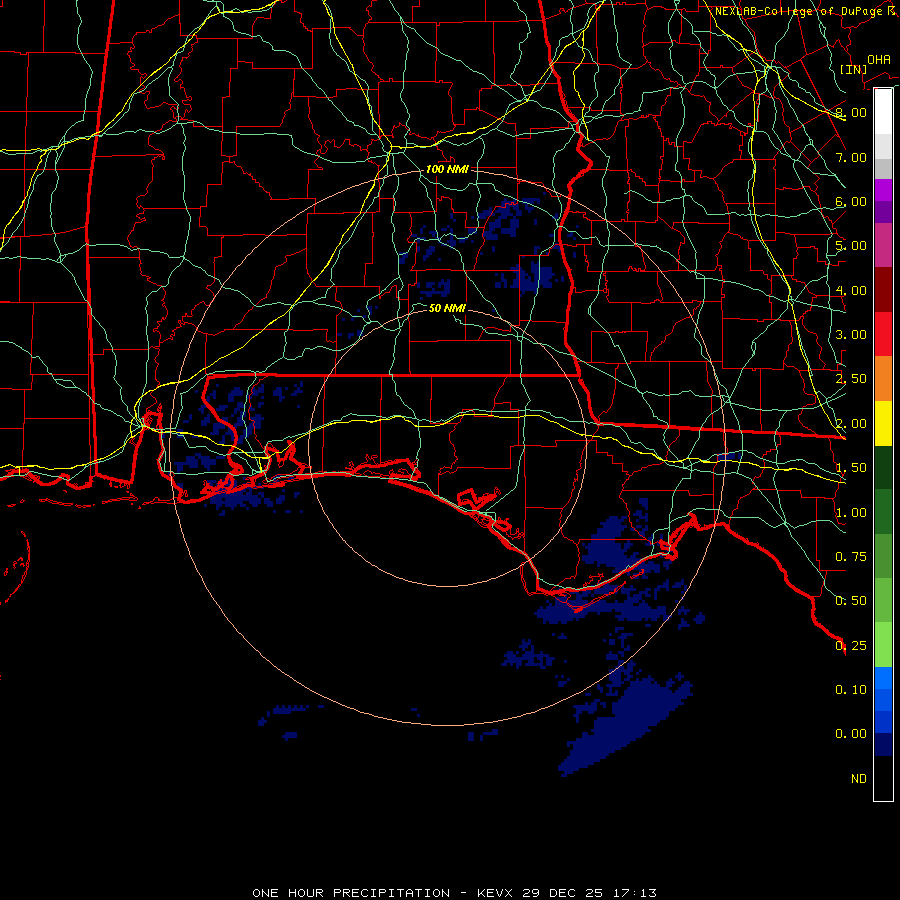Click the '[IN]' units label
Image resolution: width=900 pixels, height=900 pixels.
click(853, 69)
